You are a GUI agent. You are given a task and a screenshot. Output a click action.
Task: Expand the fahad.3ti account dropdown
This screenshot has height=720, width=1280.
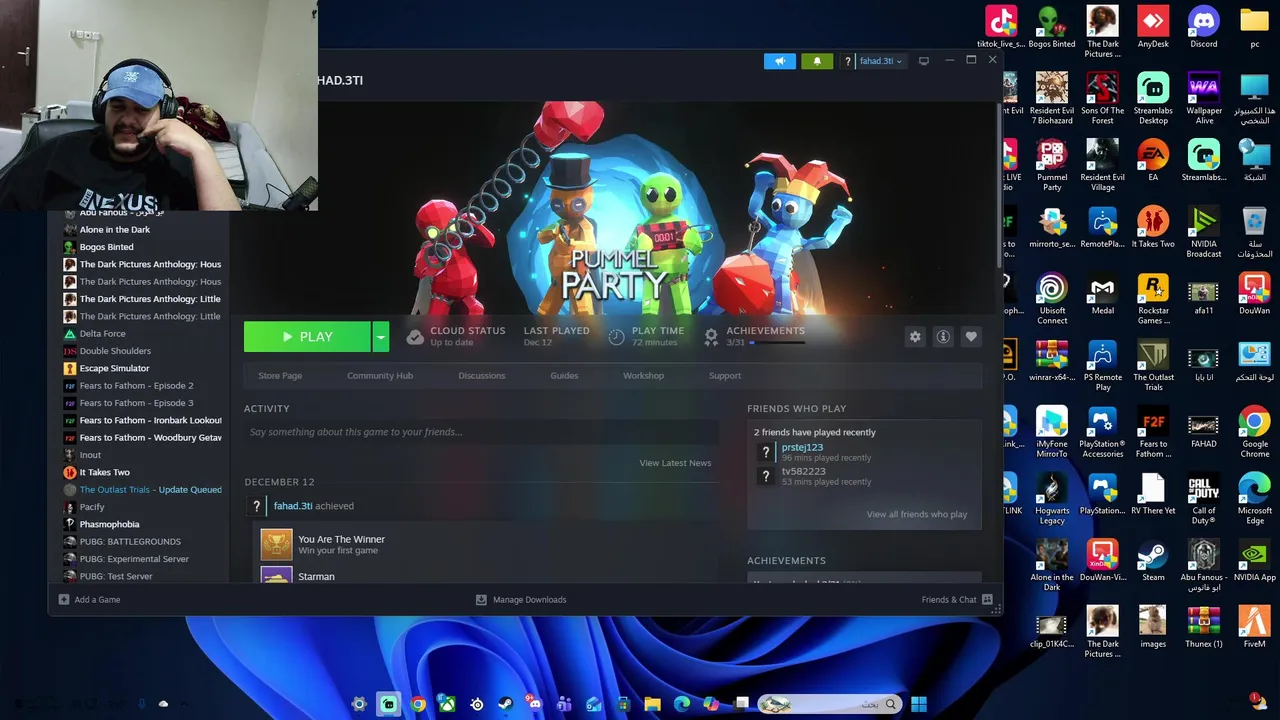(x=880, y=61)
